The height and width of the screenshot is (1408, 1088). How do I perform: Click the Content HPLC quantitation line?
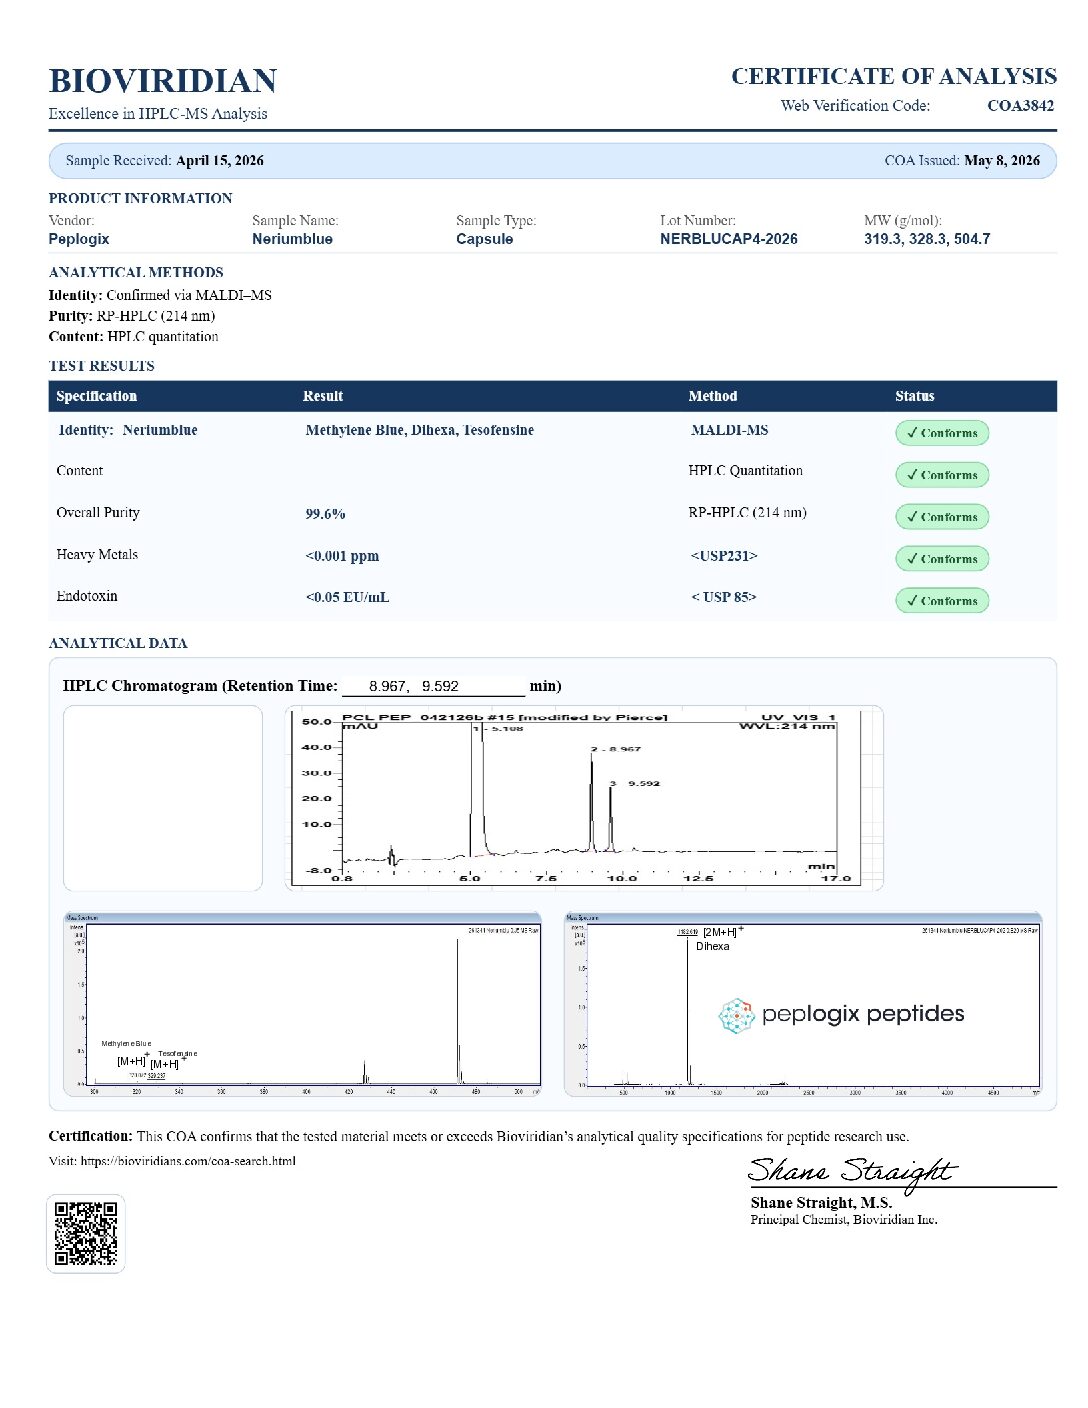click(133, 337)
